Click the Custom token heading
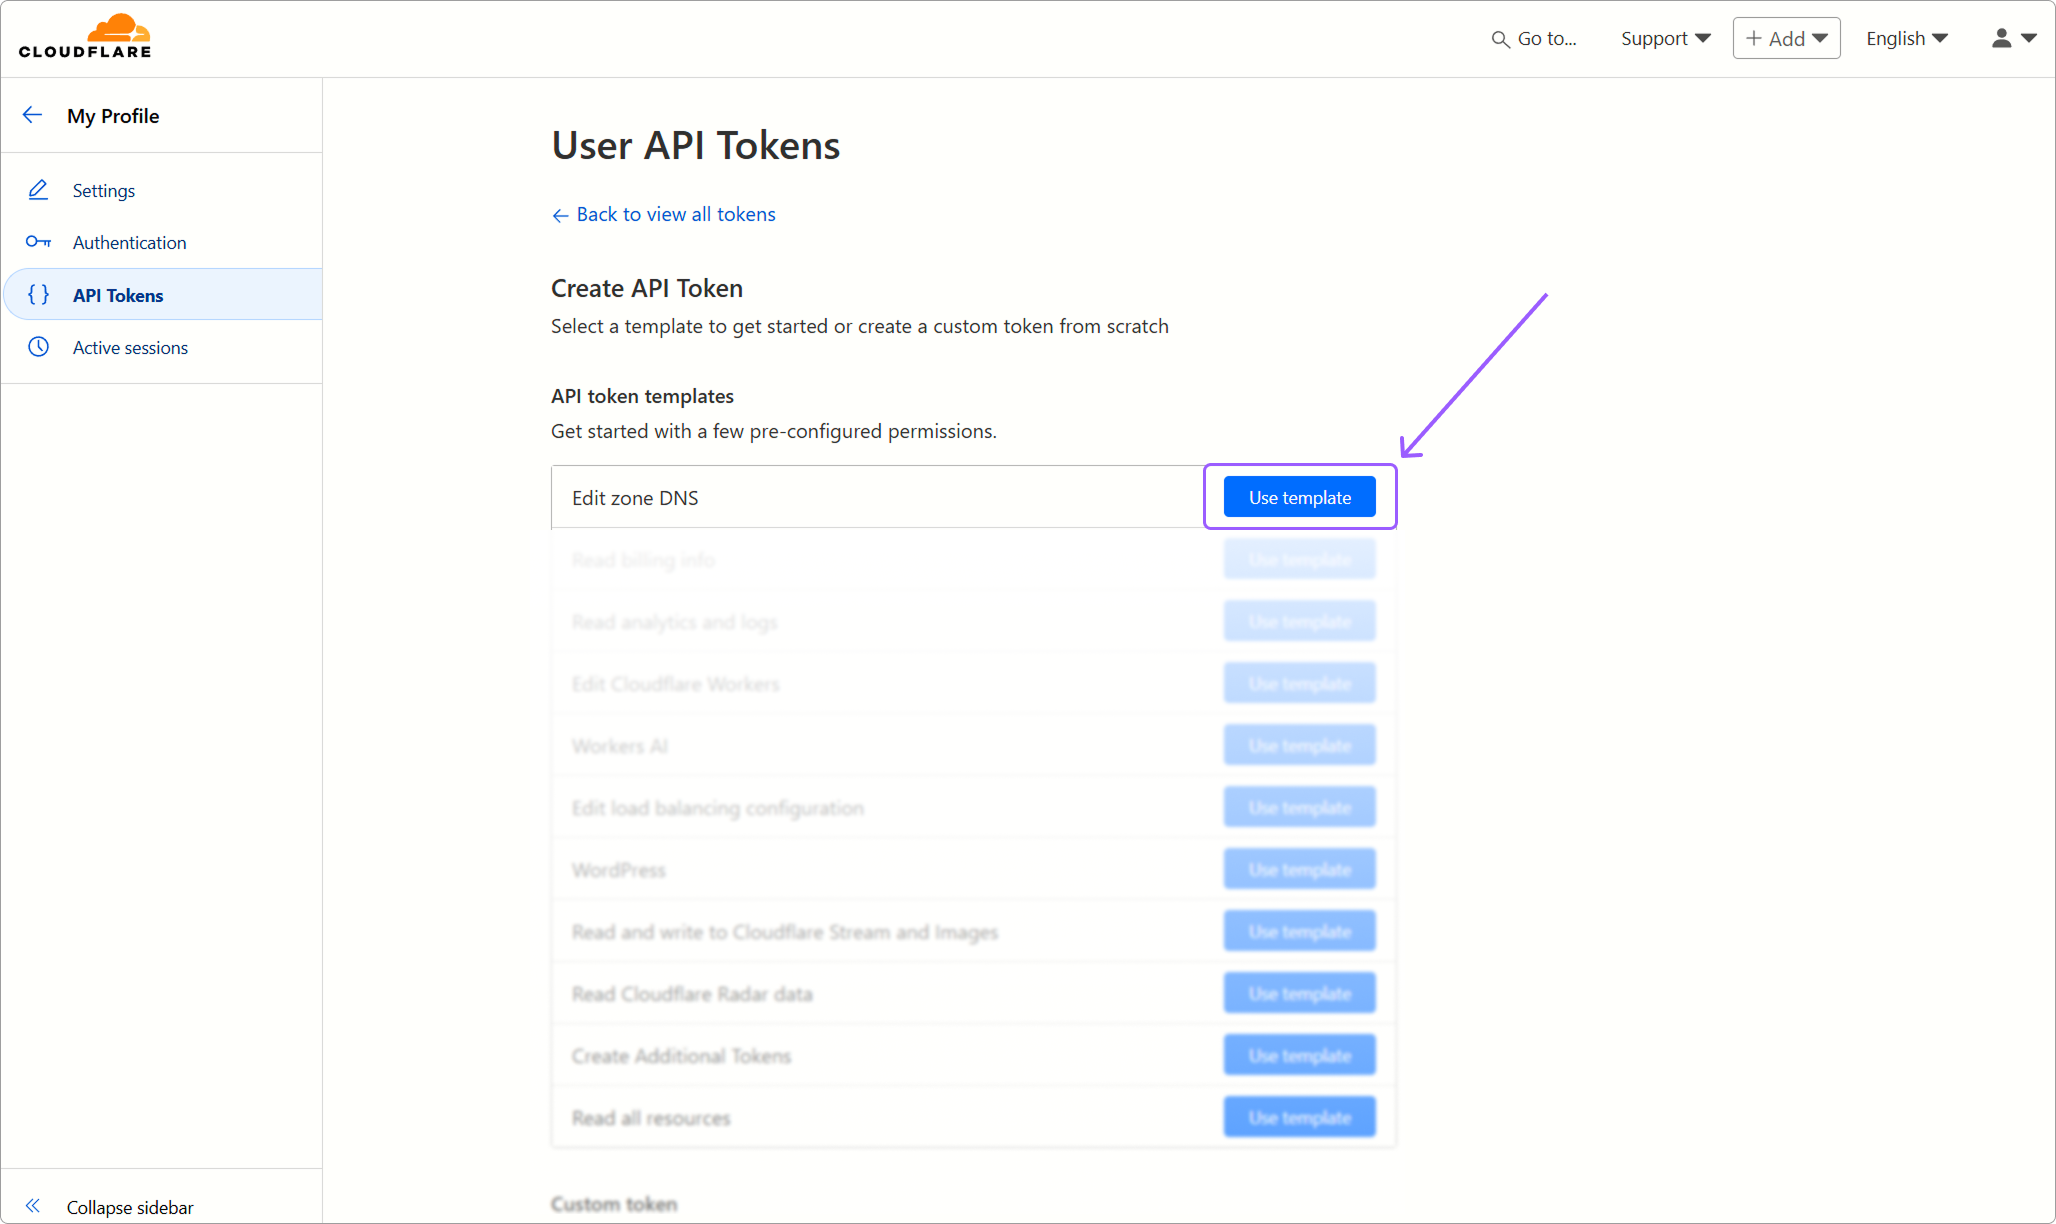Viewport: 2056px width, 1224px height. [614, 1204]
